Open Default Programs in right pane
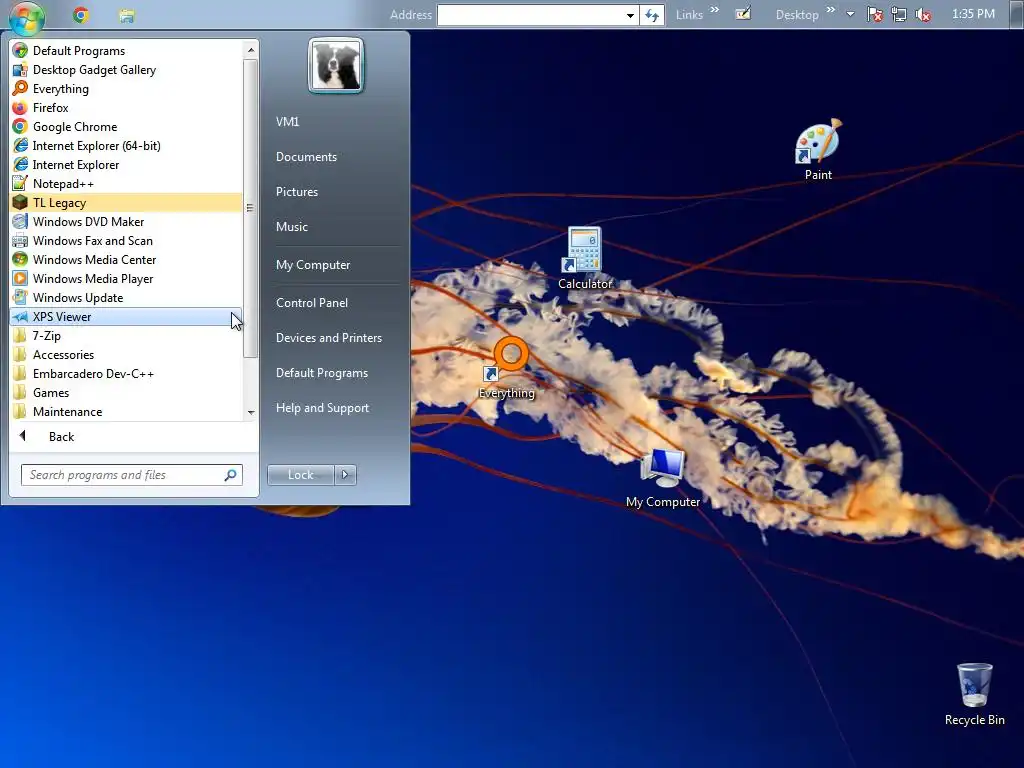The image size is (1024, 768). pyautogui.click(x=321, y=373)
